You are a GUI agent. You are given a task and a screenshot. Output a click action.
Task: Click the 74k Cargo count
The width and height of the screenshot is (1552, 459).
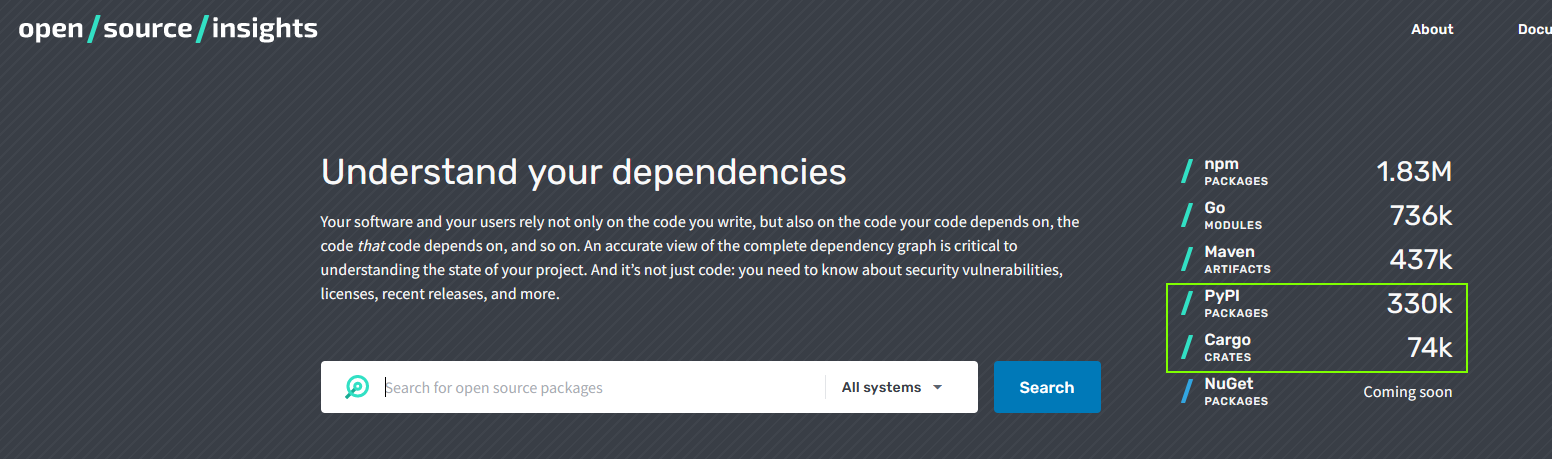tap(1430, 348)
